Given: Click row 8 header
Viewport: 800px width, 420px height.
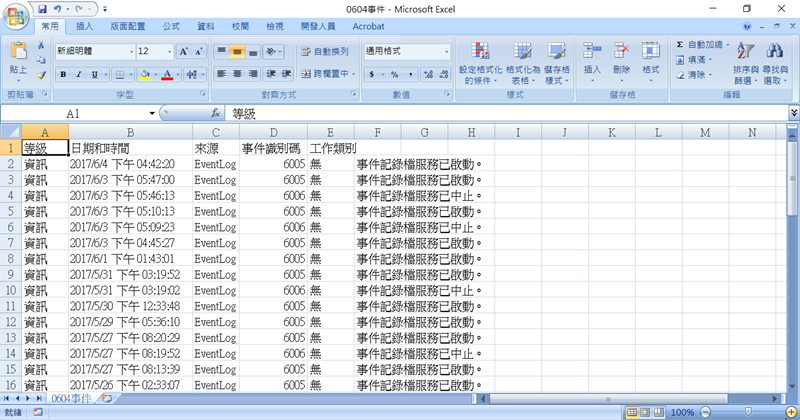Looking at the screenshot, I should pos(10,259).
